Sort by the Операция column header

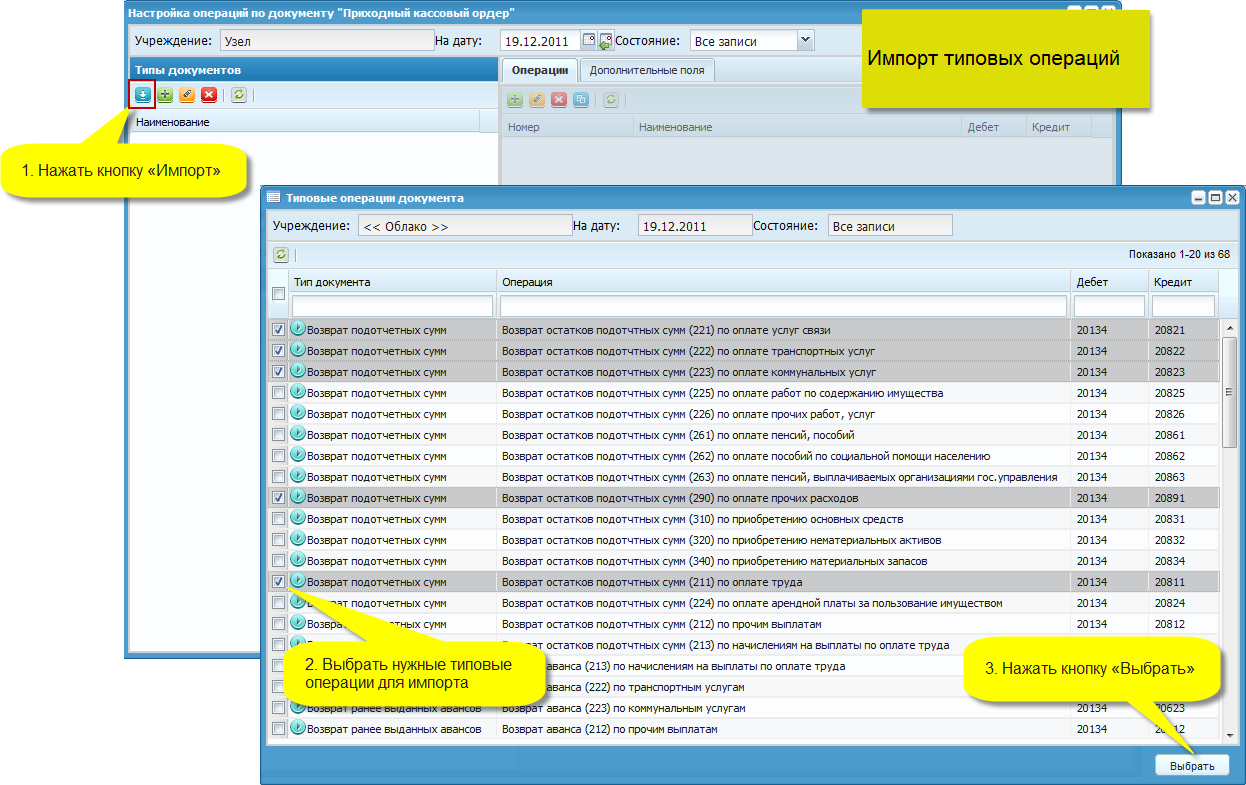click(x=783, y=282)
